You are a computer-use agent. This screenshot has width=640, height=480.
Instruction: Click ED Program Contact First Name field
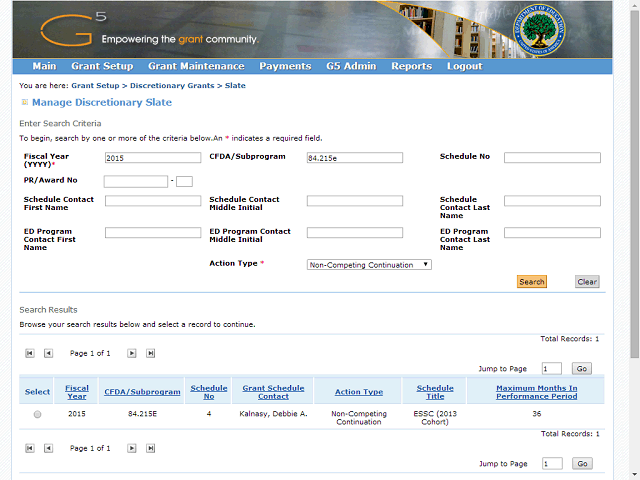click(x=153, y=233)
